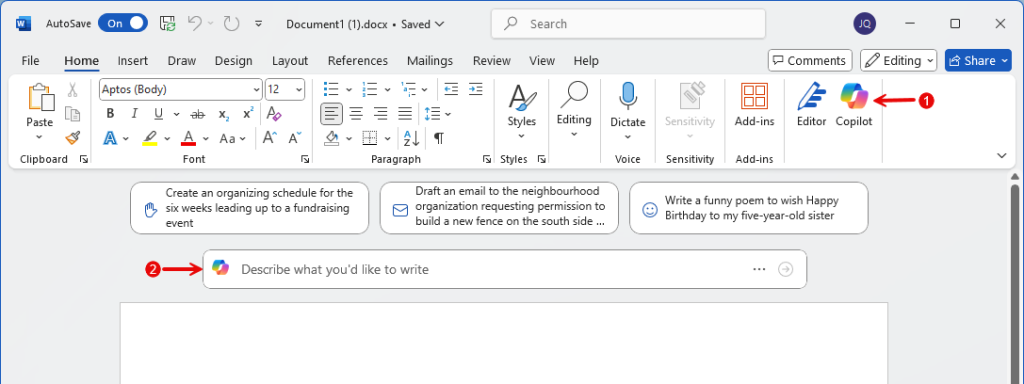Apply strikethrough formatting

(197, 114)
